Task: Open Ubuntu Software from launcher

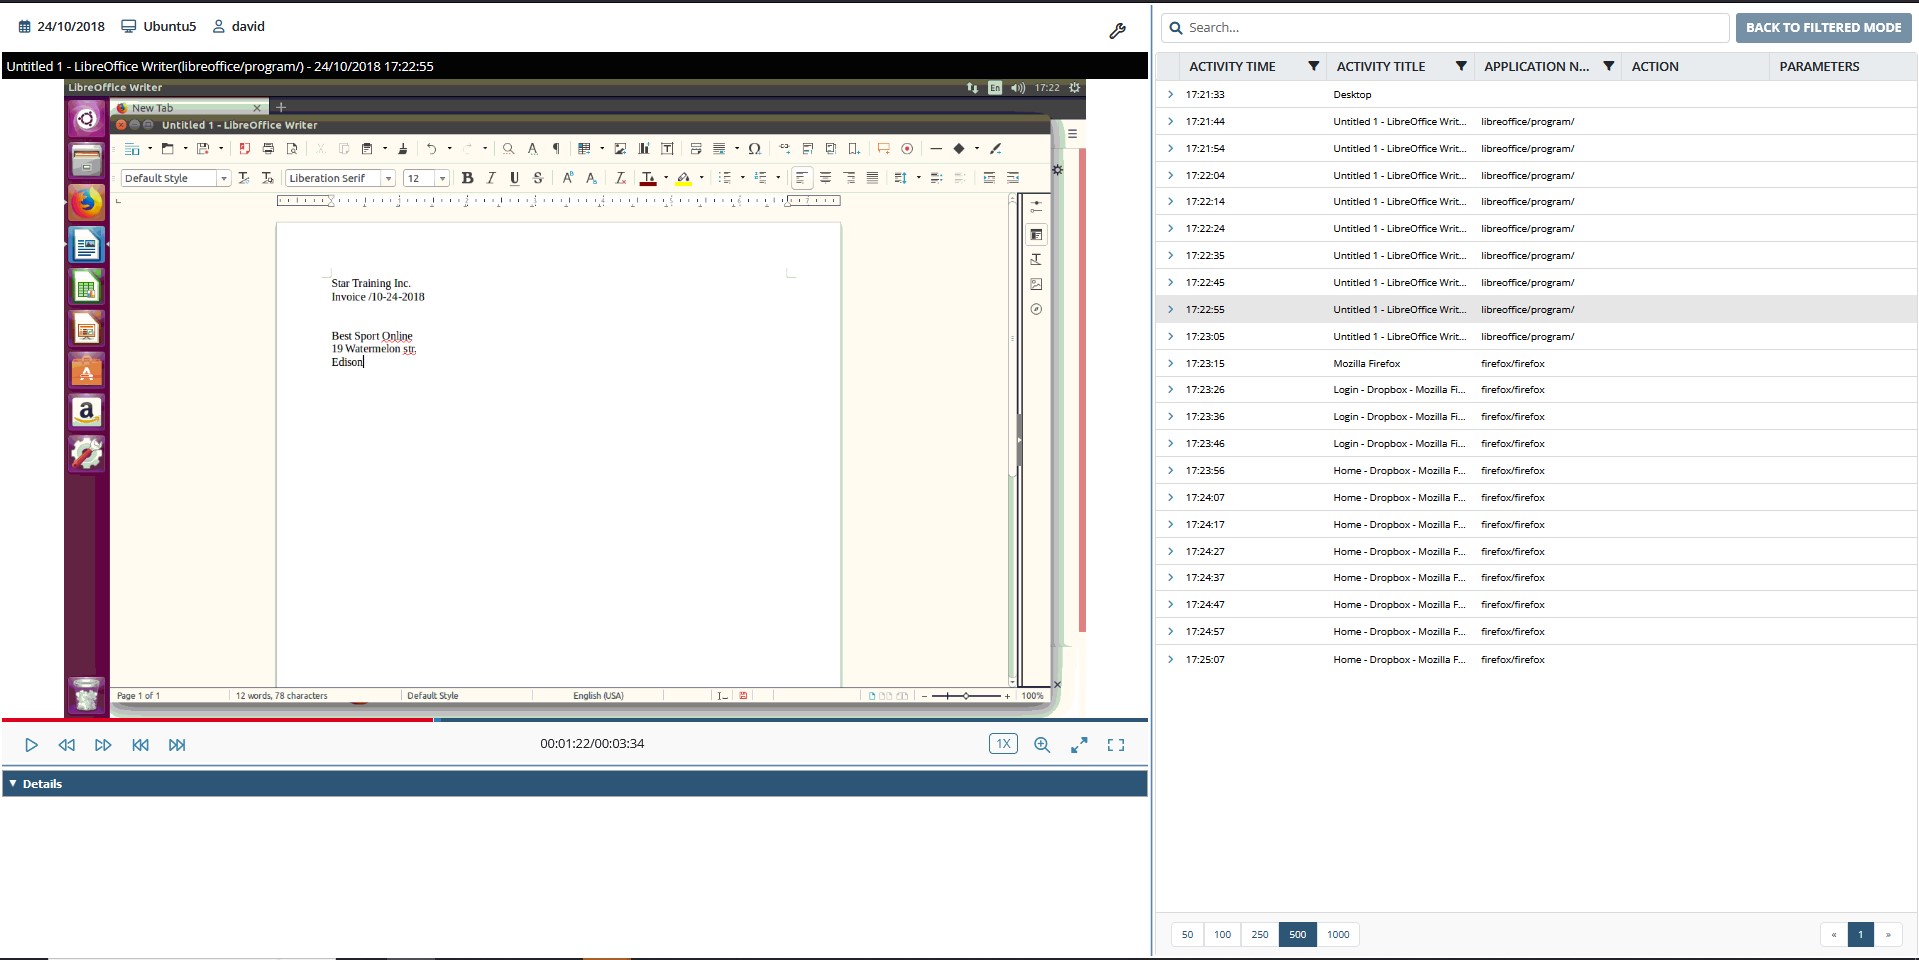Action: (x=87, y=370)
